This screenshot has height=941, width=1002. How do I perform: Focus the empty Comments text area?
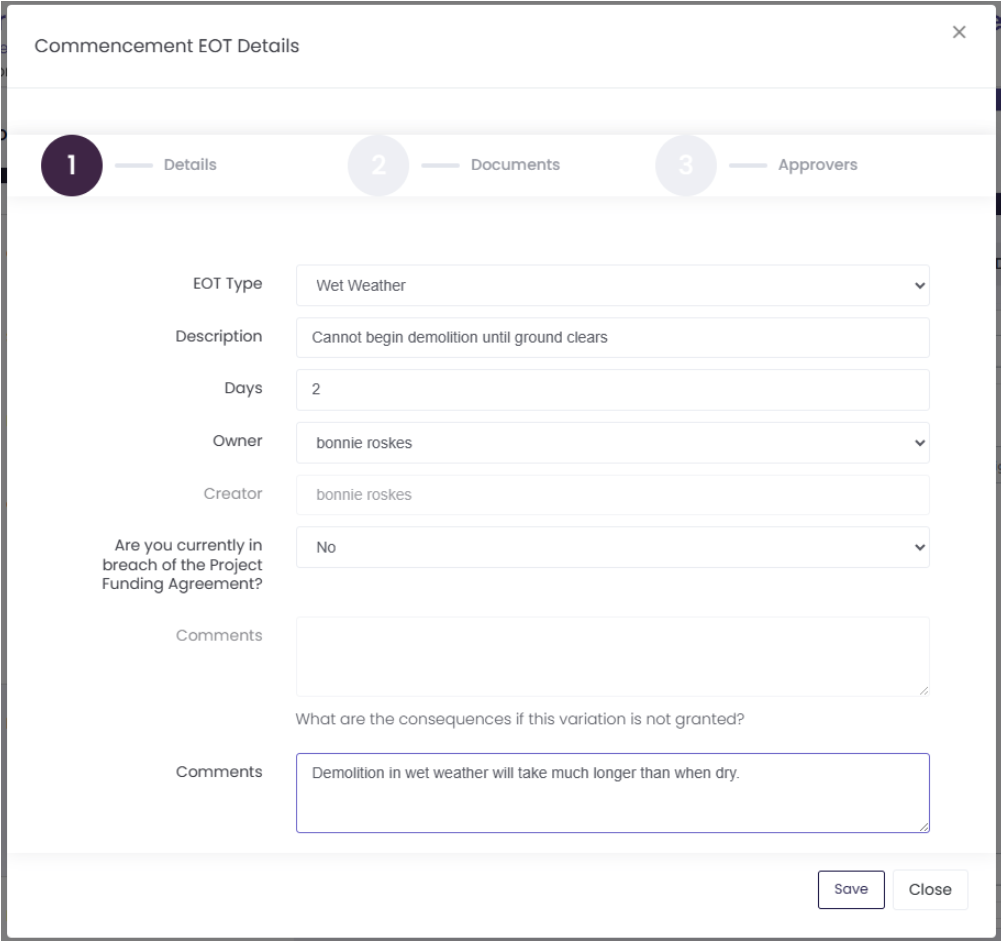(x=612, y=657)
